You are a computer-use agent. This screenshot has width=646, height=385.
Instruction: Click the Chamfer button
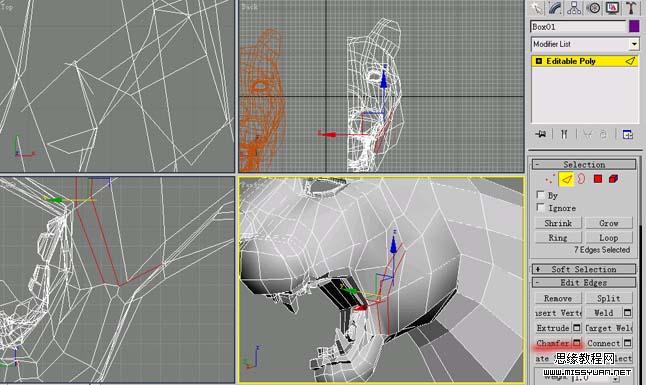[x=553, y=343]
